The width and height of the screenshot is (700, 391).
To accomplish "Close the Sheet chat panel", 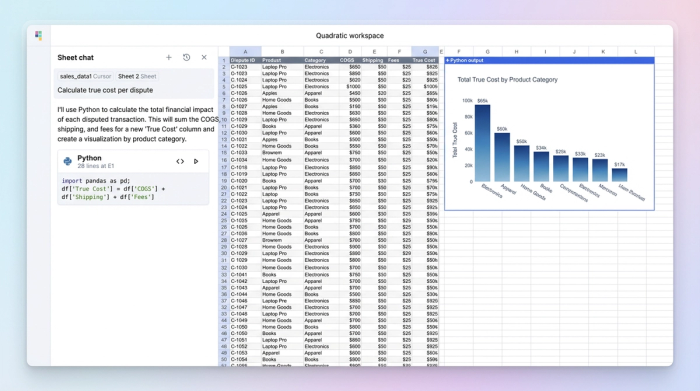I will (204, 58).
